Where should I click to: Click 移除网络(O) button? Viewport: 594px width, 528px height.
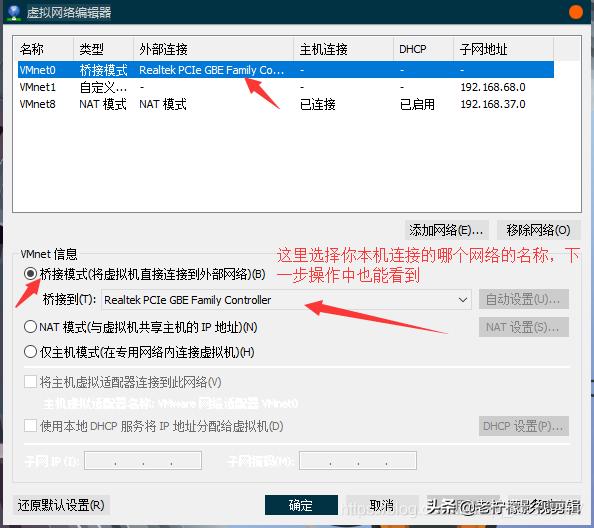(x=538, y=230)
